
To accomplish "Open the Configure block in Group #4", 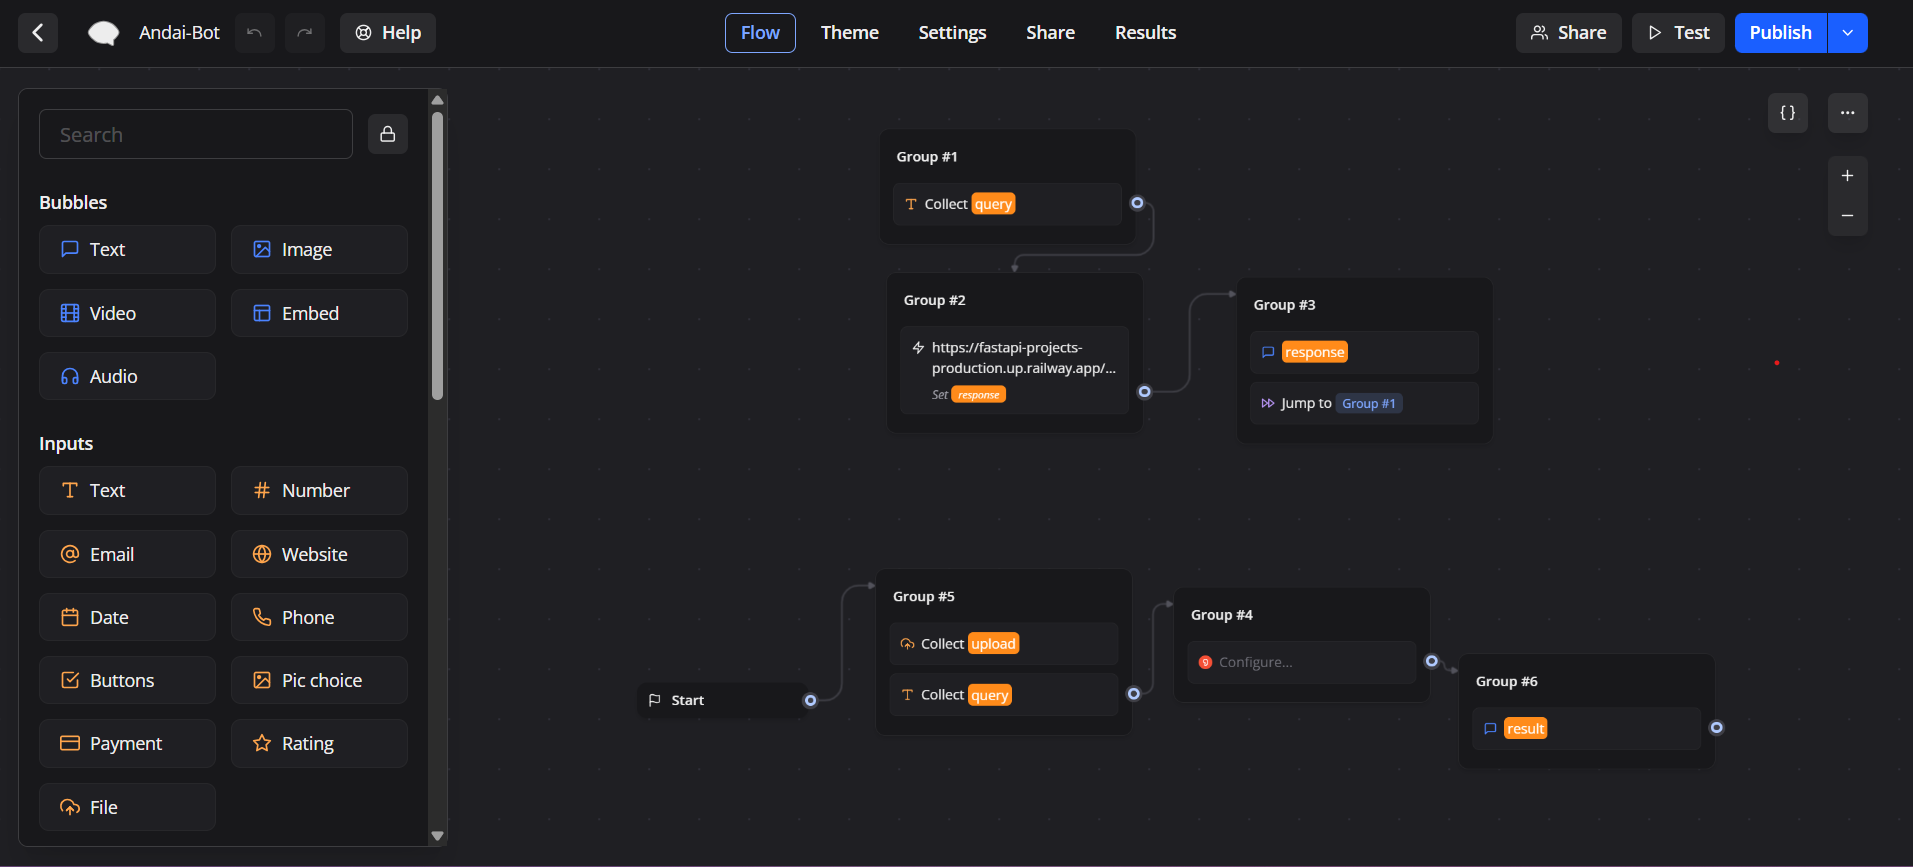I will [1301, 662].
